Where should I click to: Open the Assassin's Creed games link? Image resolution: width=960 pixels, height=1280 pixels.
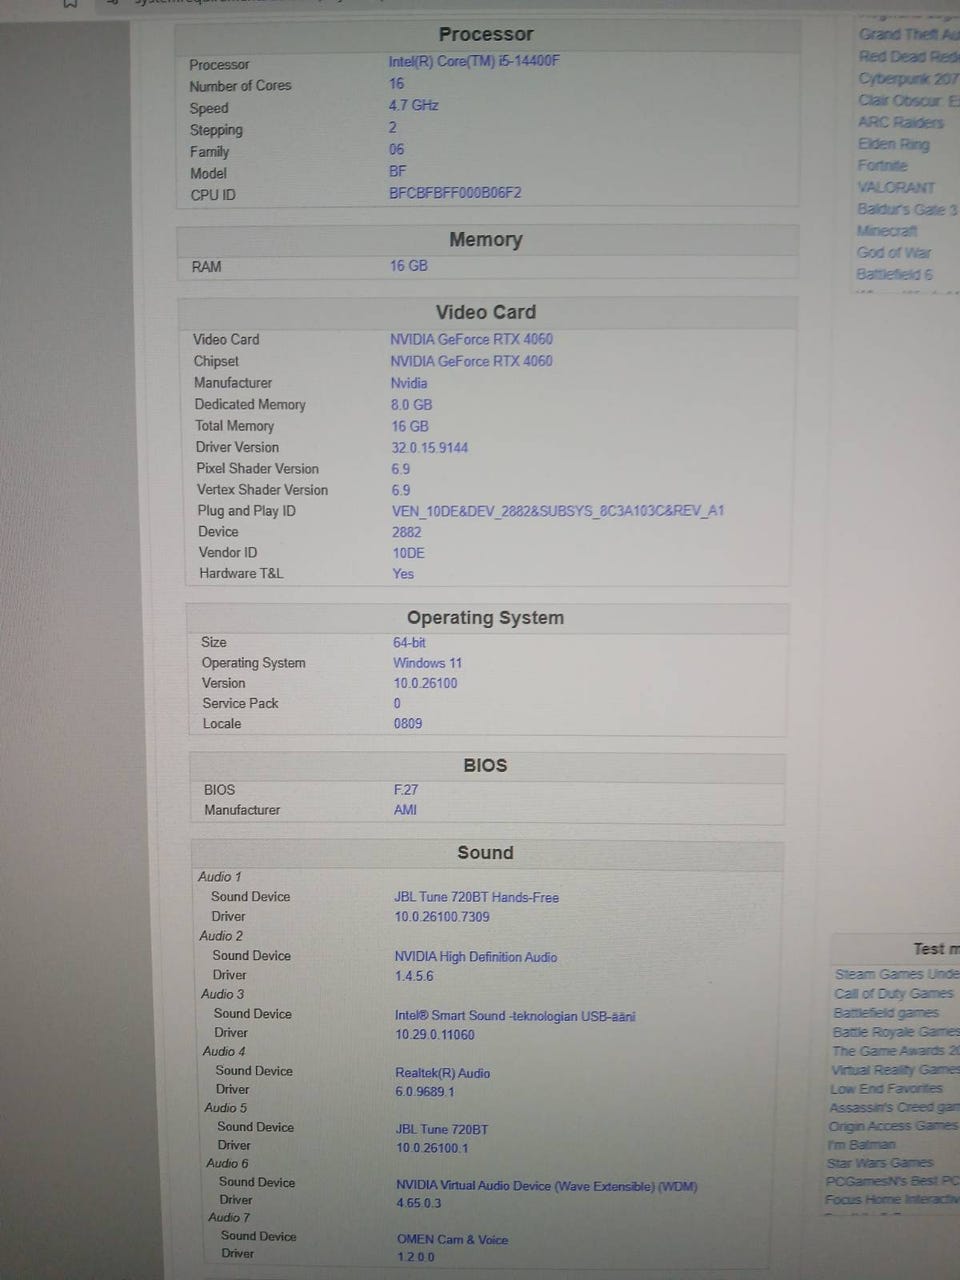tap(894, 1107)
